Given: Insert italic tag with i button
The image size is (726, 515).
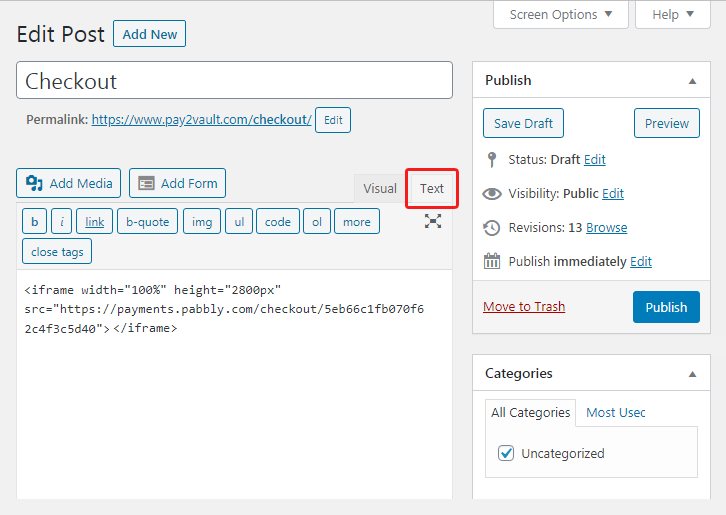Looking at the screenshot, I should (62, 222).
